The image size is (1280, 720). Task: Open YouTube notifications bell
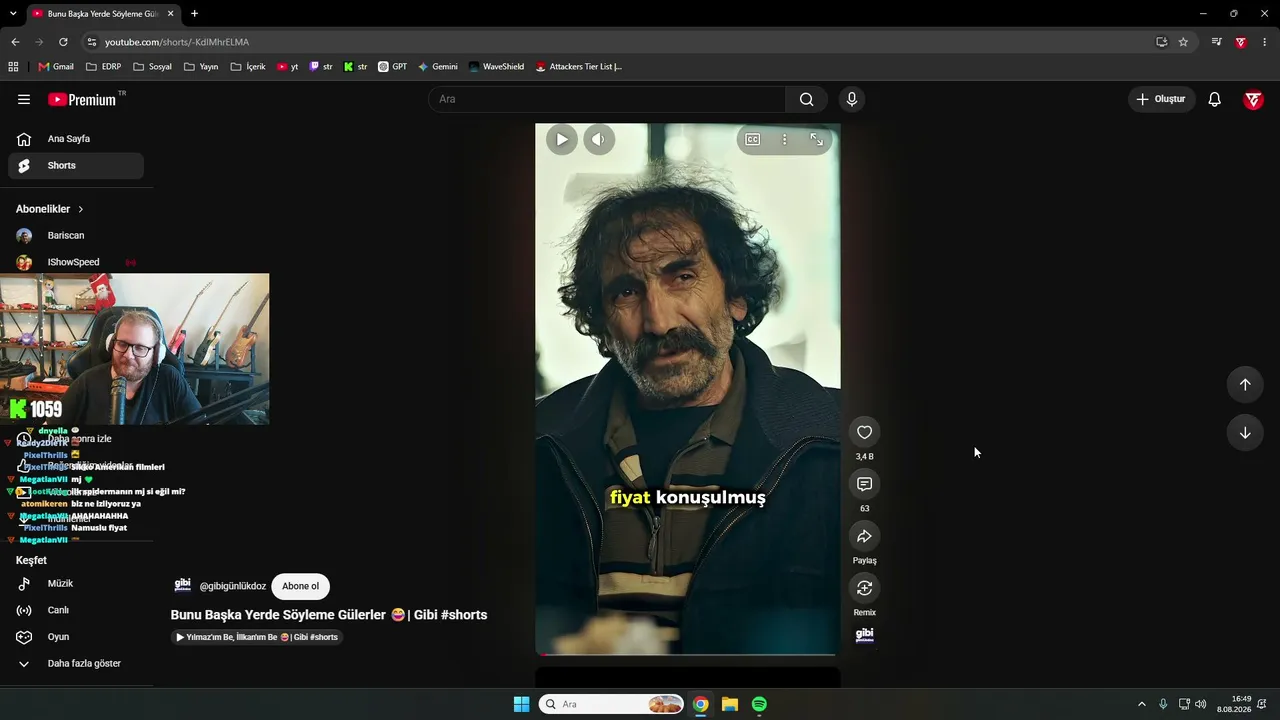(1214, 99)
